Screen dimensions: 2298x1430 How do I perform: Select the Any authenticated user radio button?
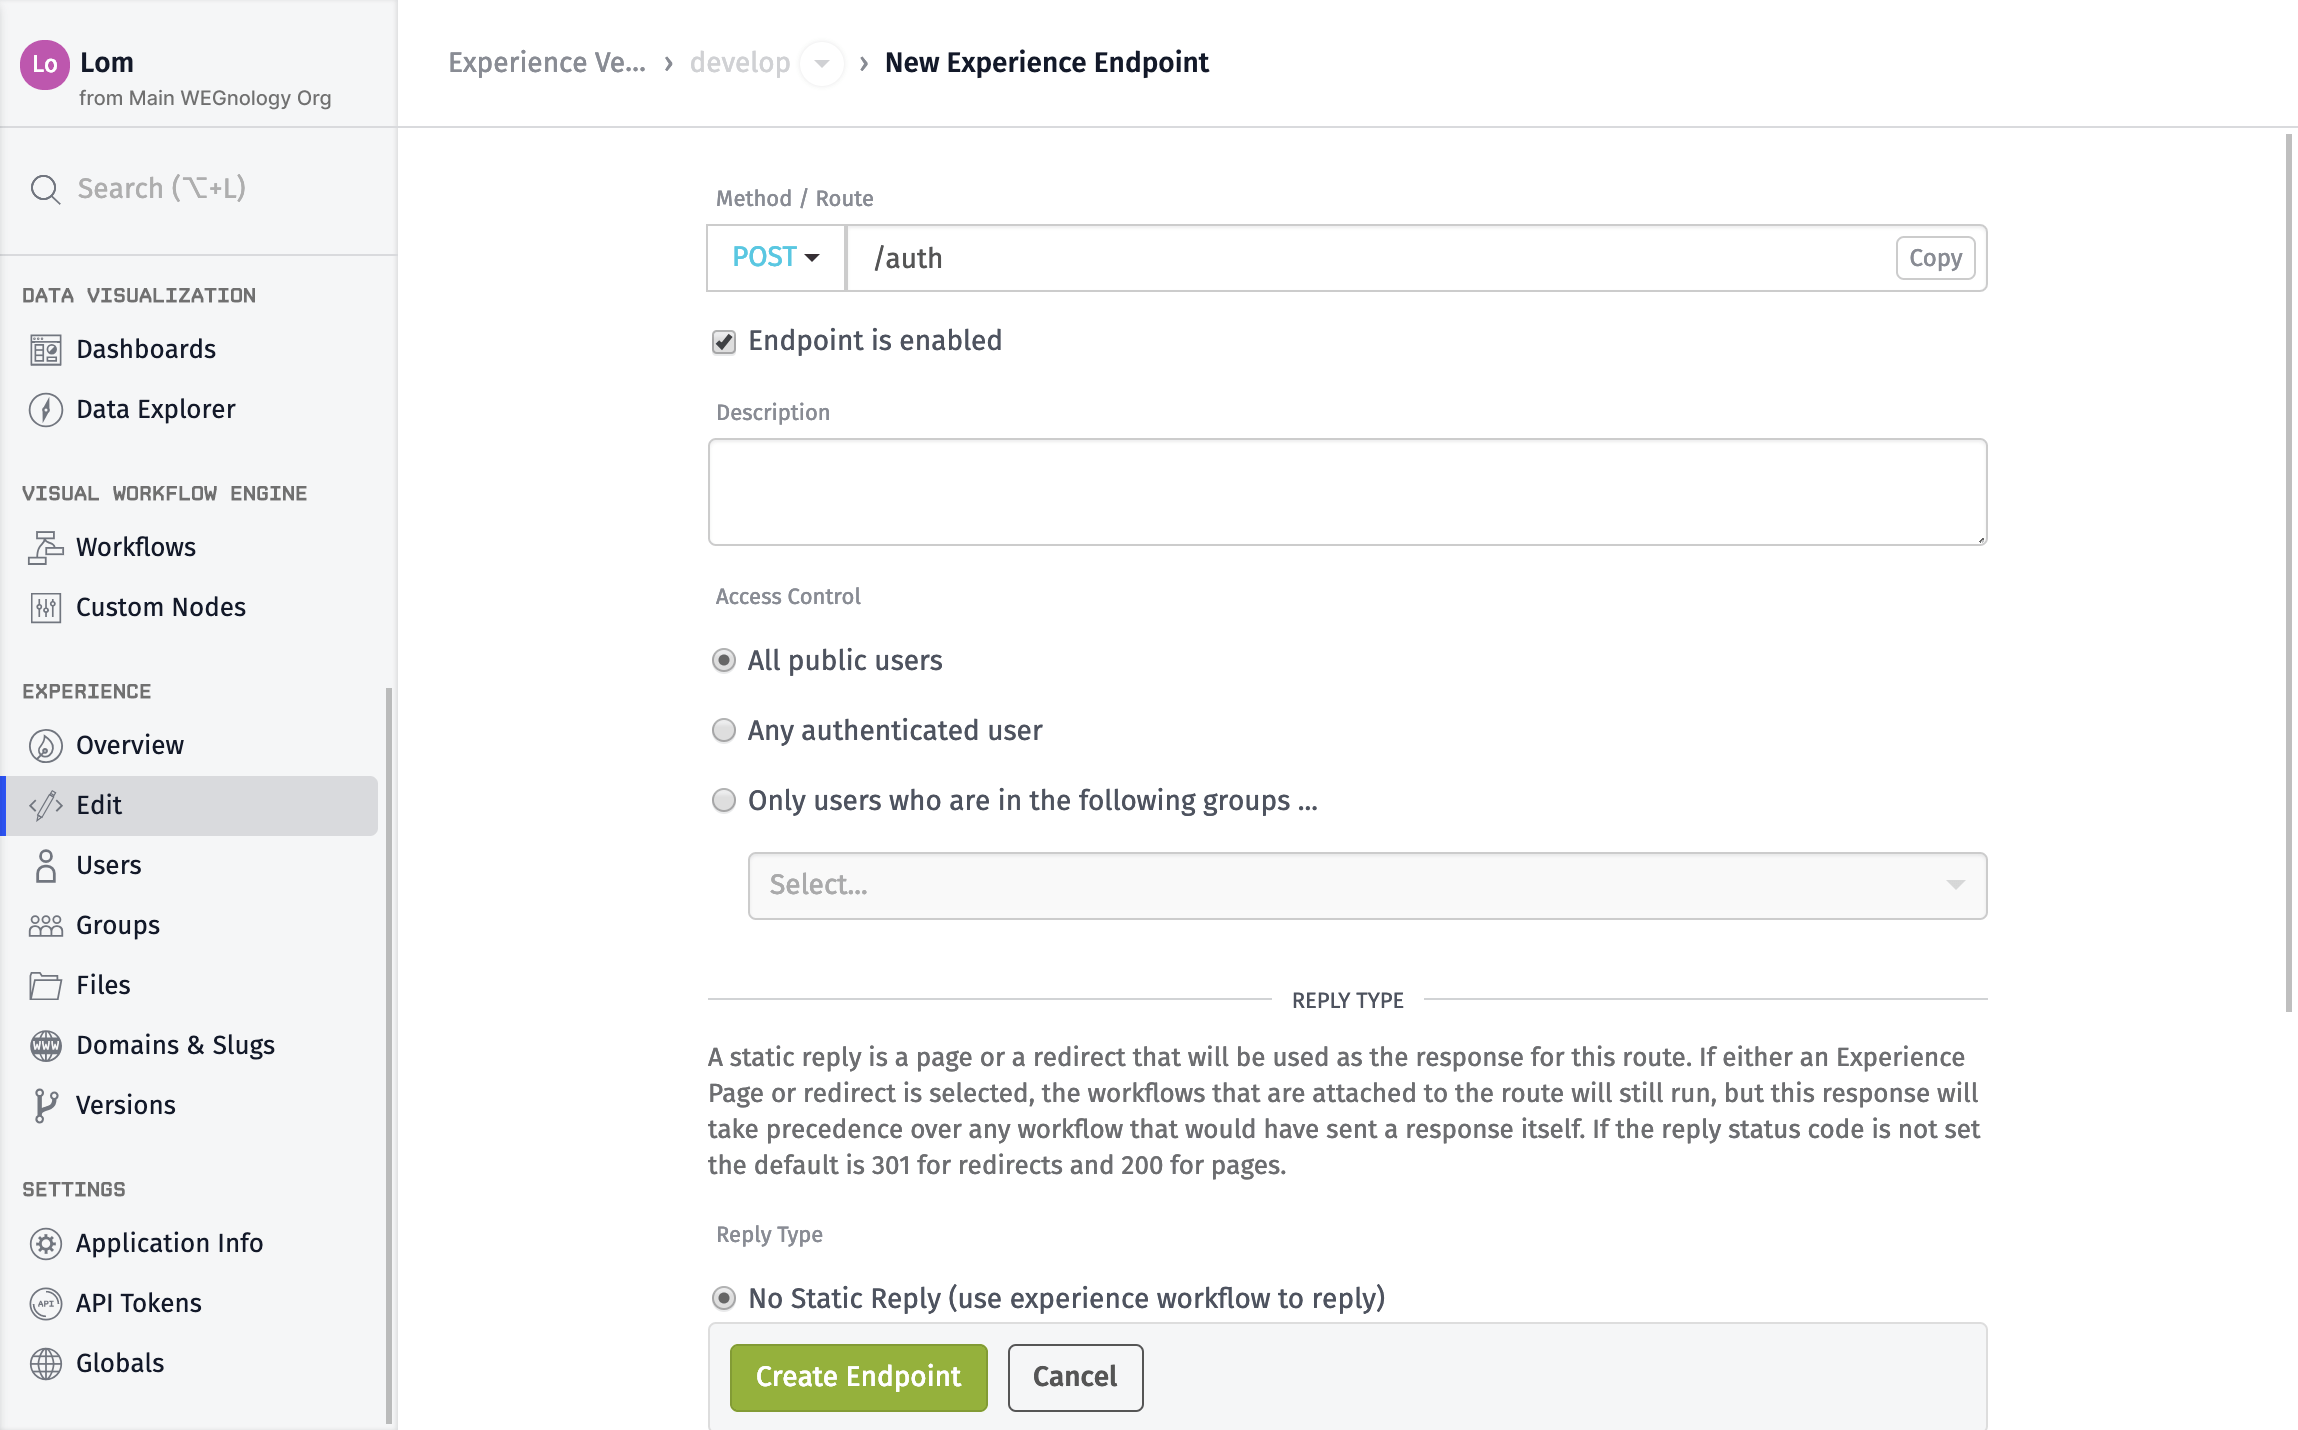(723, 730)
